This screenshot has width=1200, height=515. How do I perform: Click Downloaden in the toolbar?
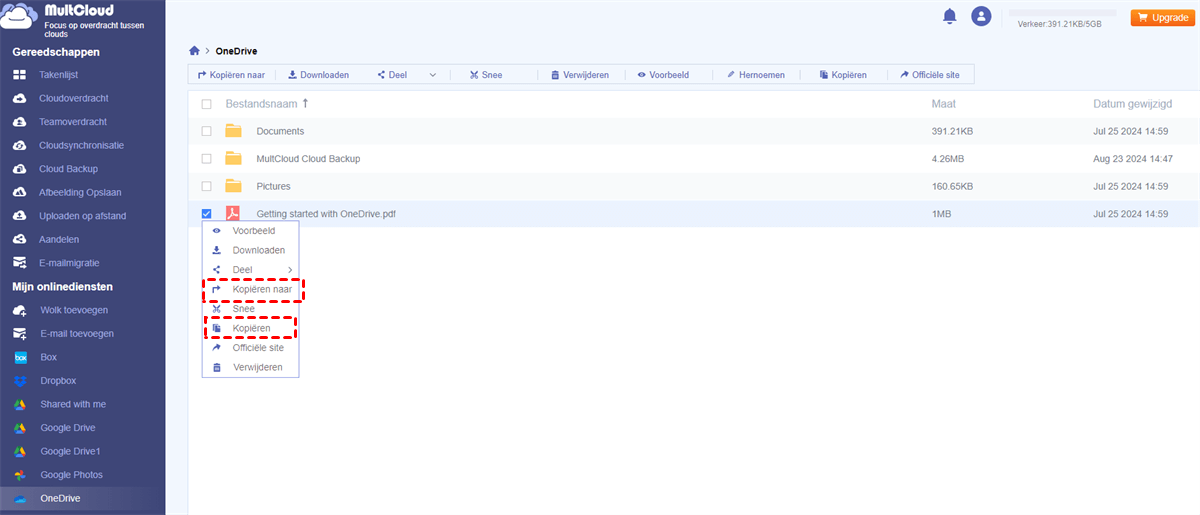click(x=318, y=75)
